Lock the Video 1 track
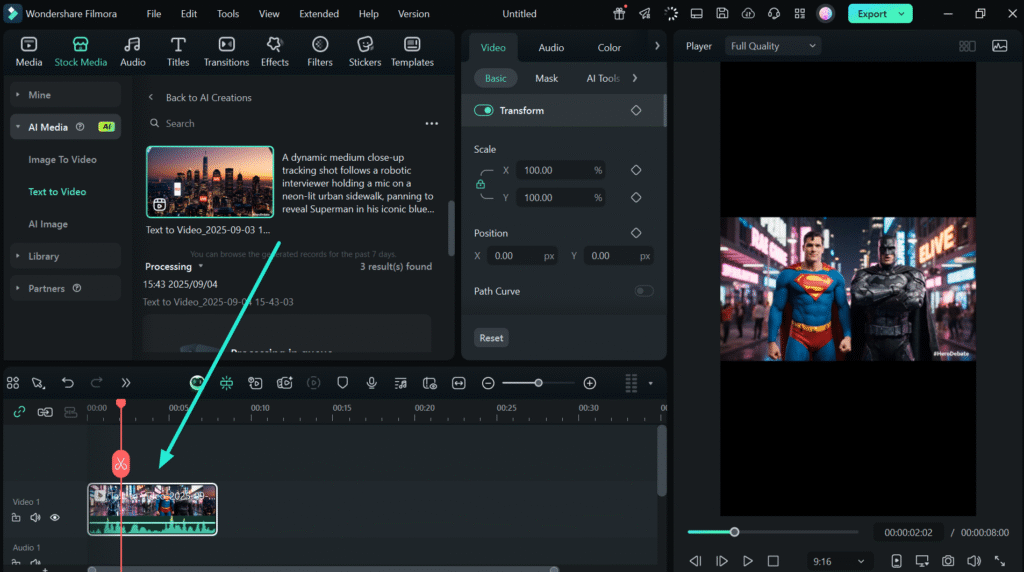This screenshot has width=1024, height=572. click(16, 517)
